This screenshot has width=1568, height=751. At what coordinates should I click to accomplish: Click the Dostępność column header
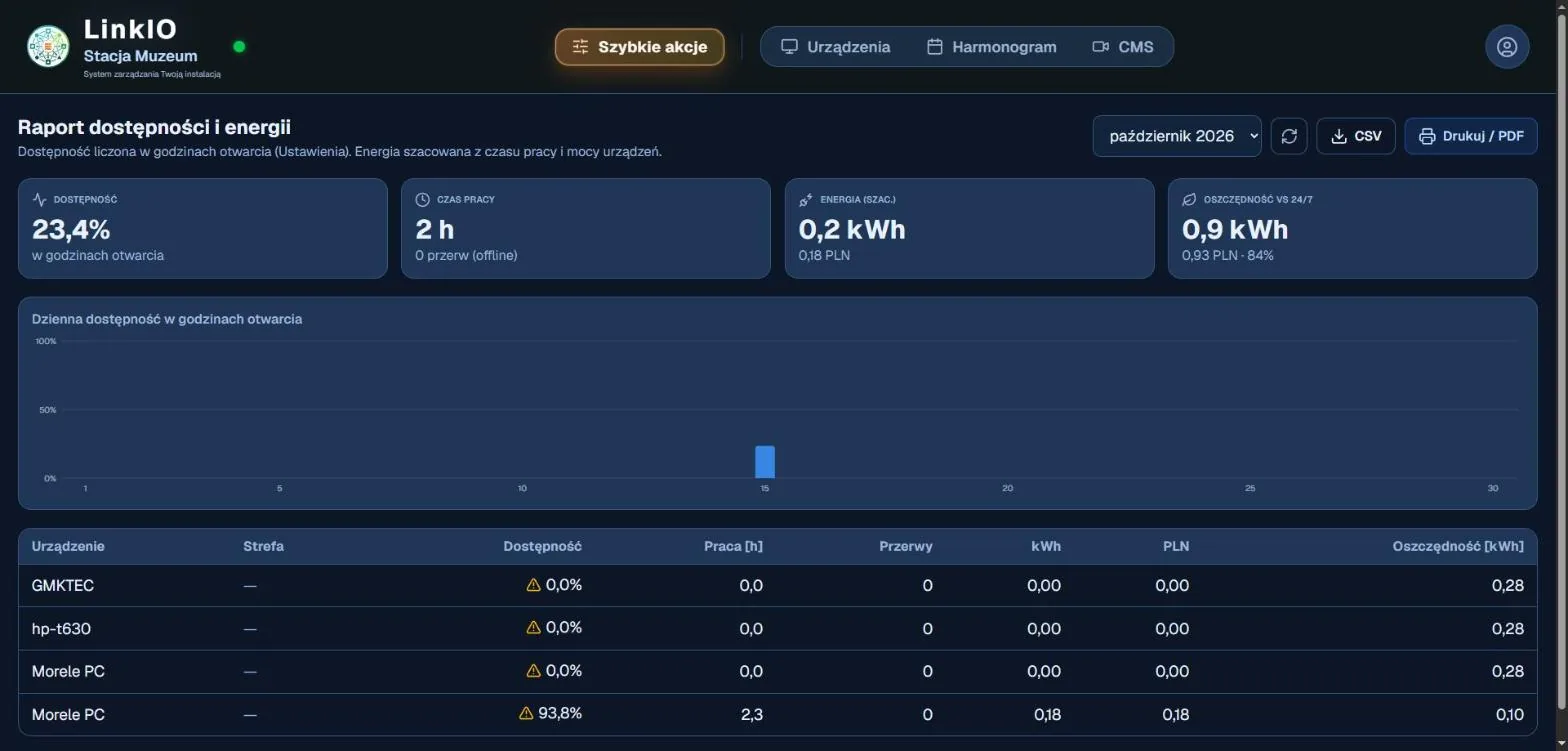point(542,546)
